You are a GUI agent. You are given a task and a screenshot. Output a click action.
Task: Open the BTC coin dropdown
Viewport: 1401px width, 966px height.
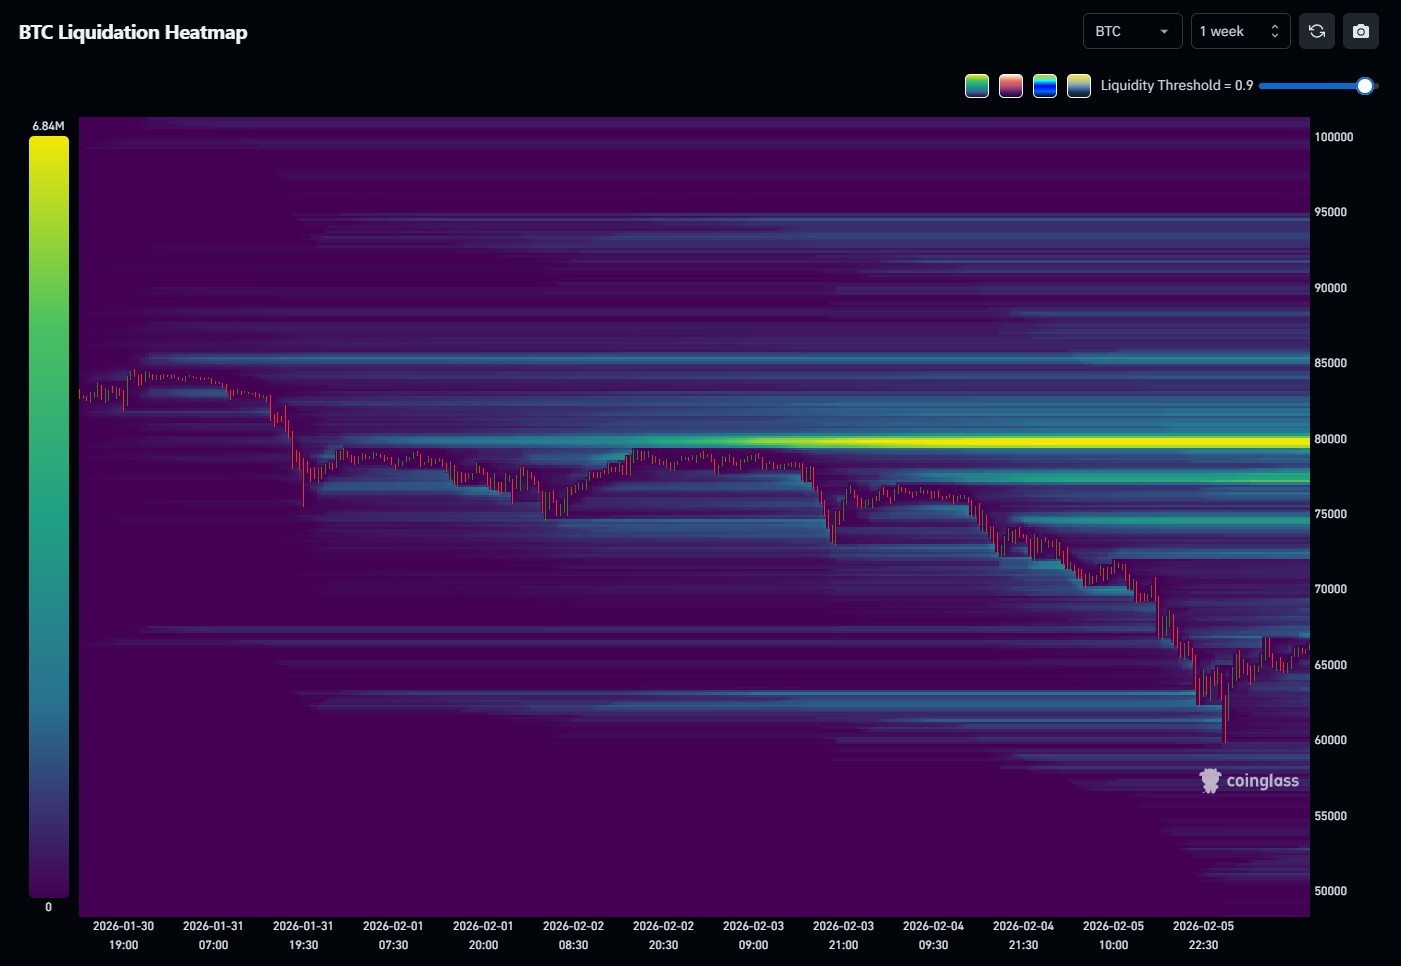(1132, 31)
